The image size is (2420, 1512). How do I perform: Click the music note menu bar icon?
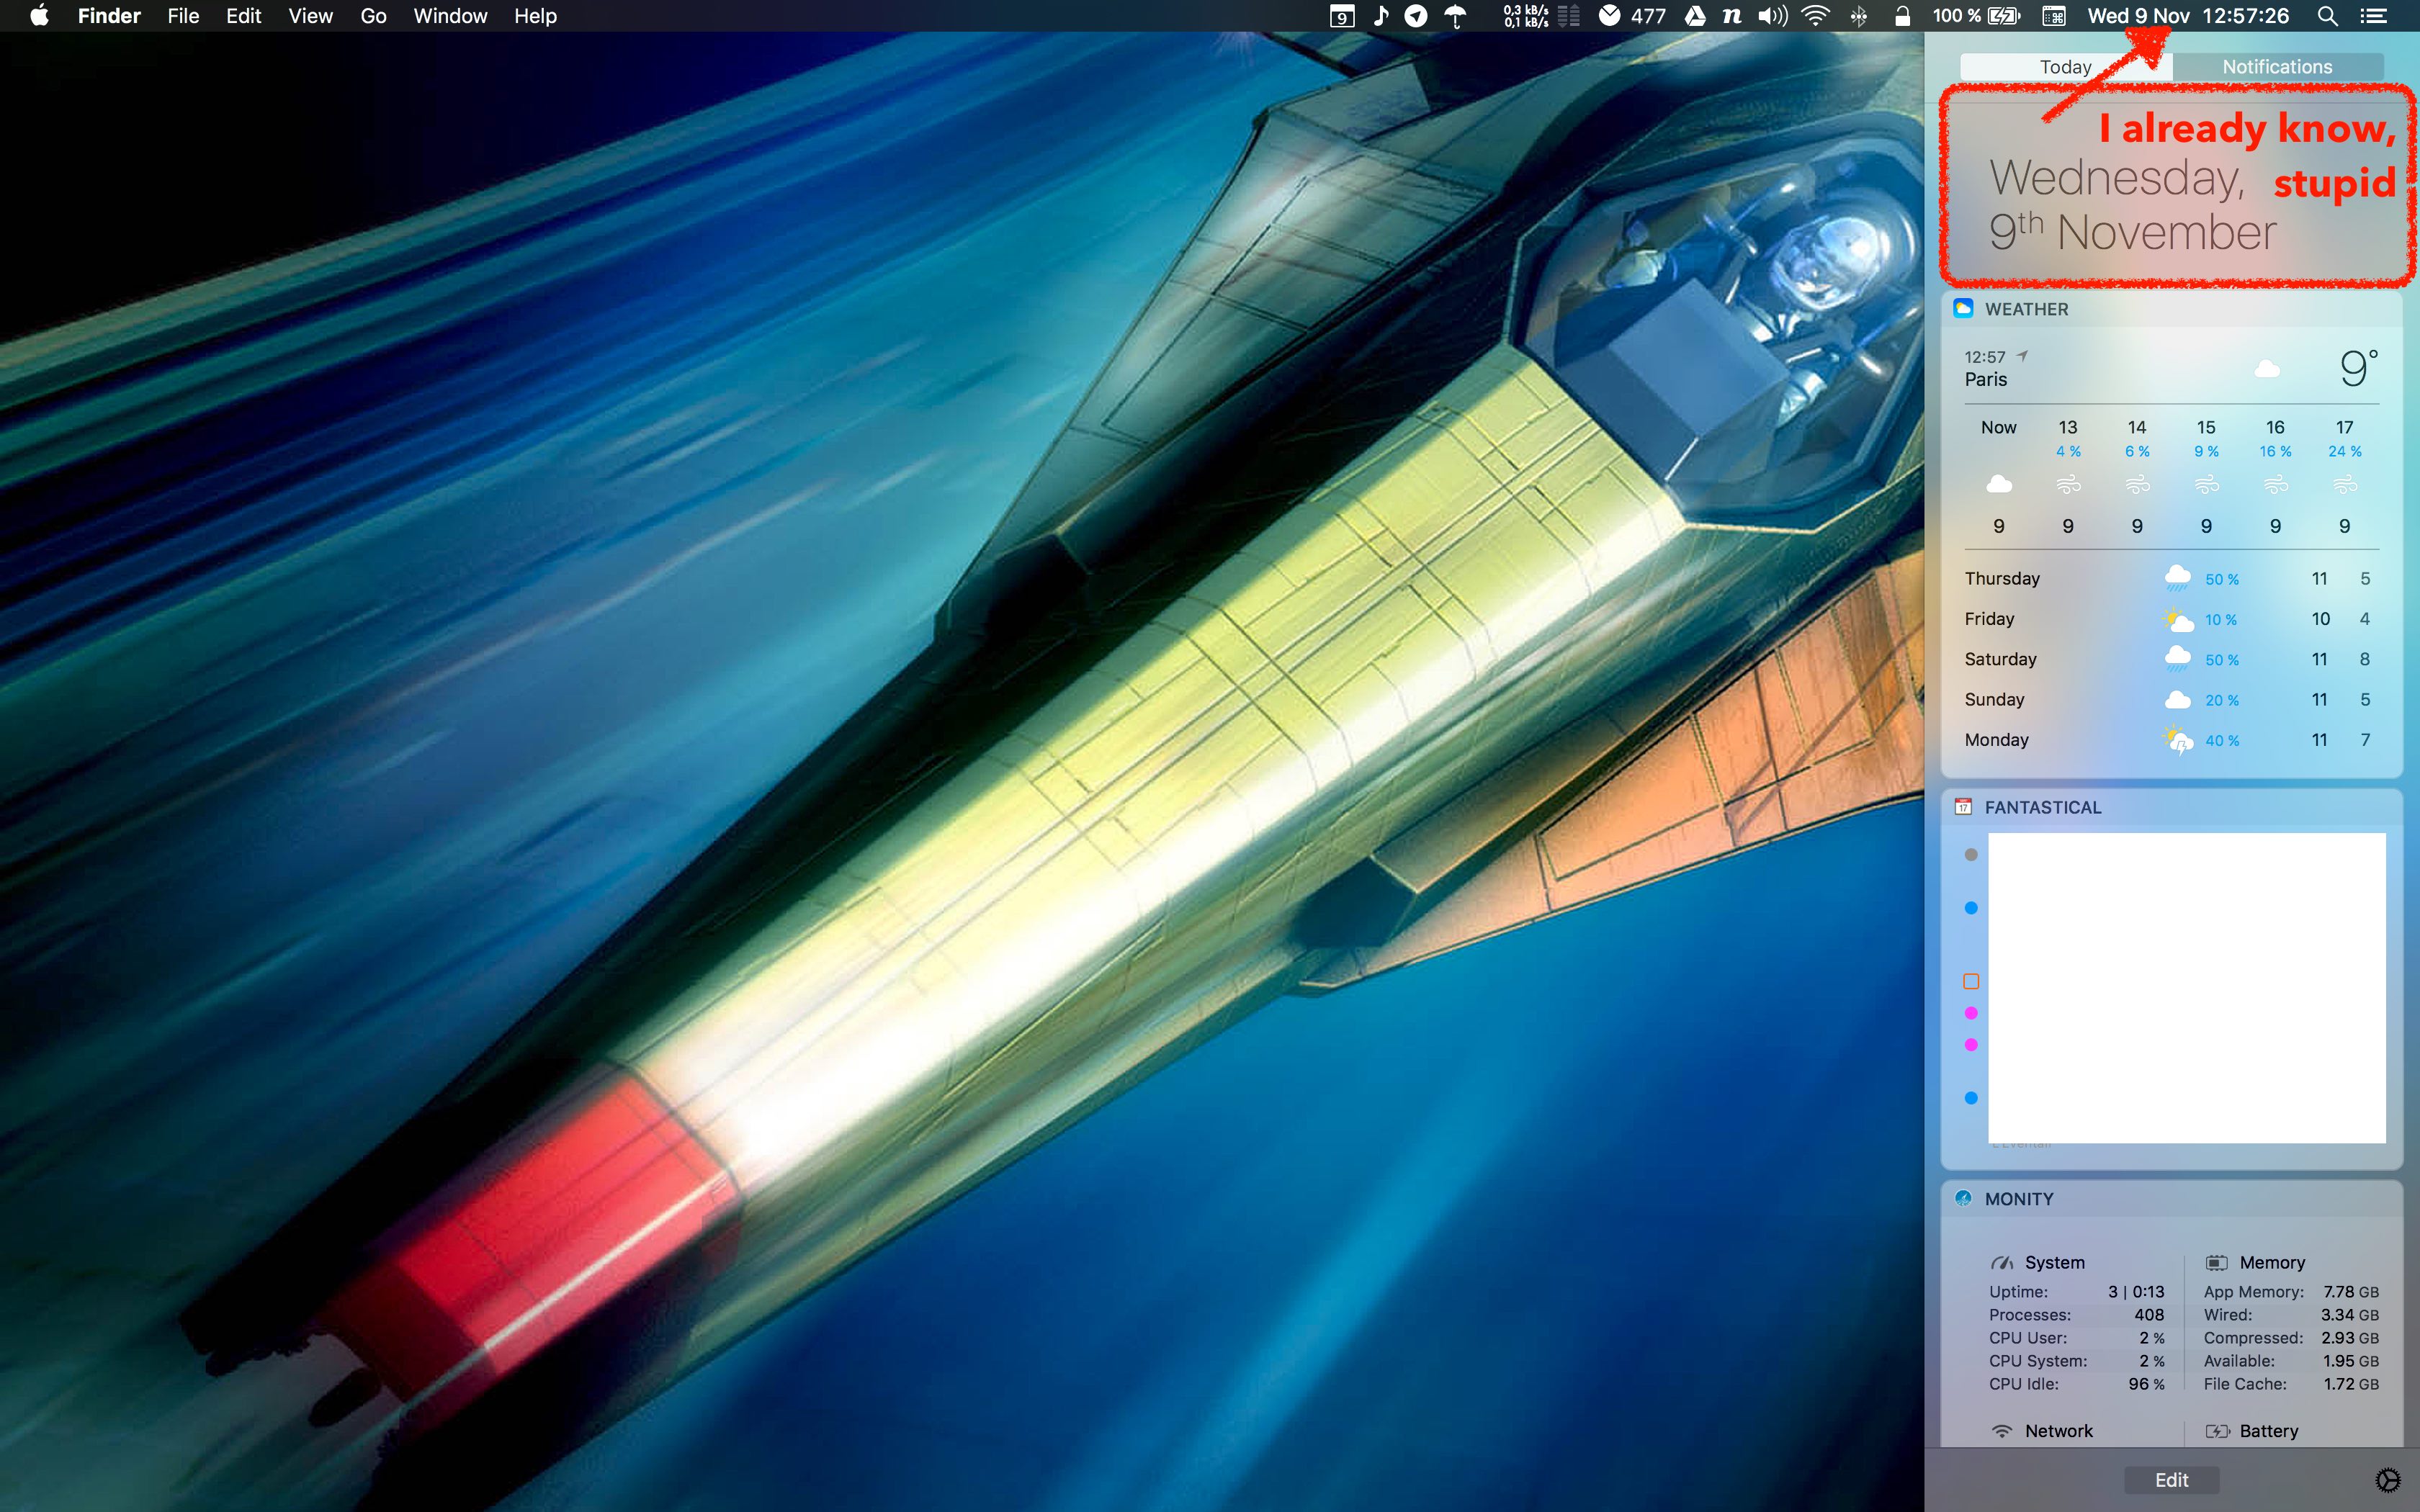pyautogui.click(x=1381, y=16)
